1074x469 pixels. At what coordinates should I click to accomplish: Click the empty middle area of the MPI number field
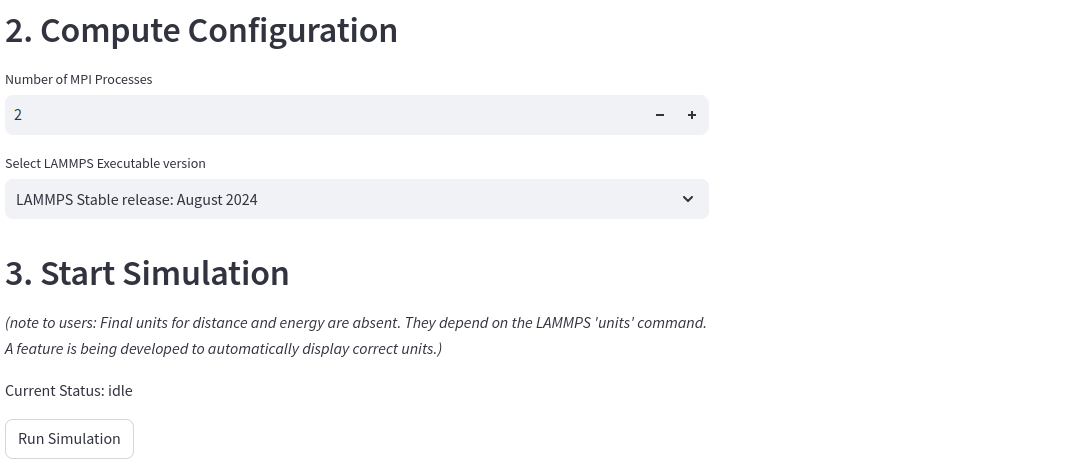pos(329,115)
